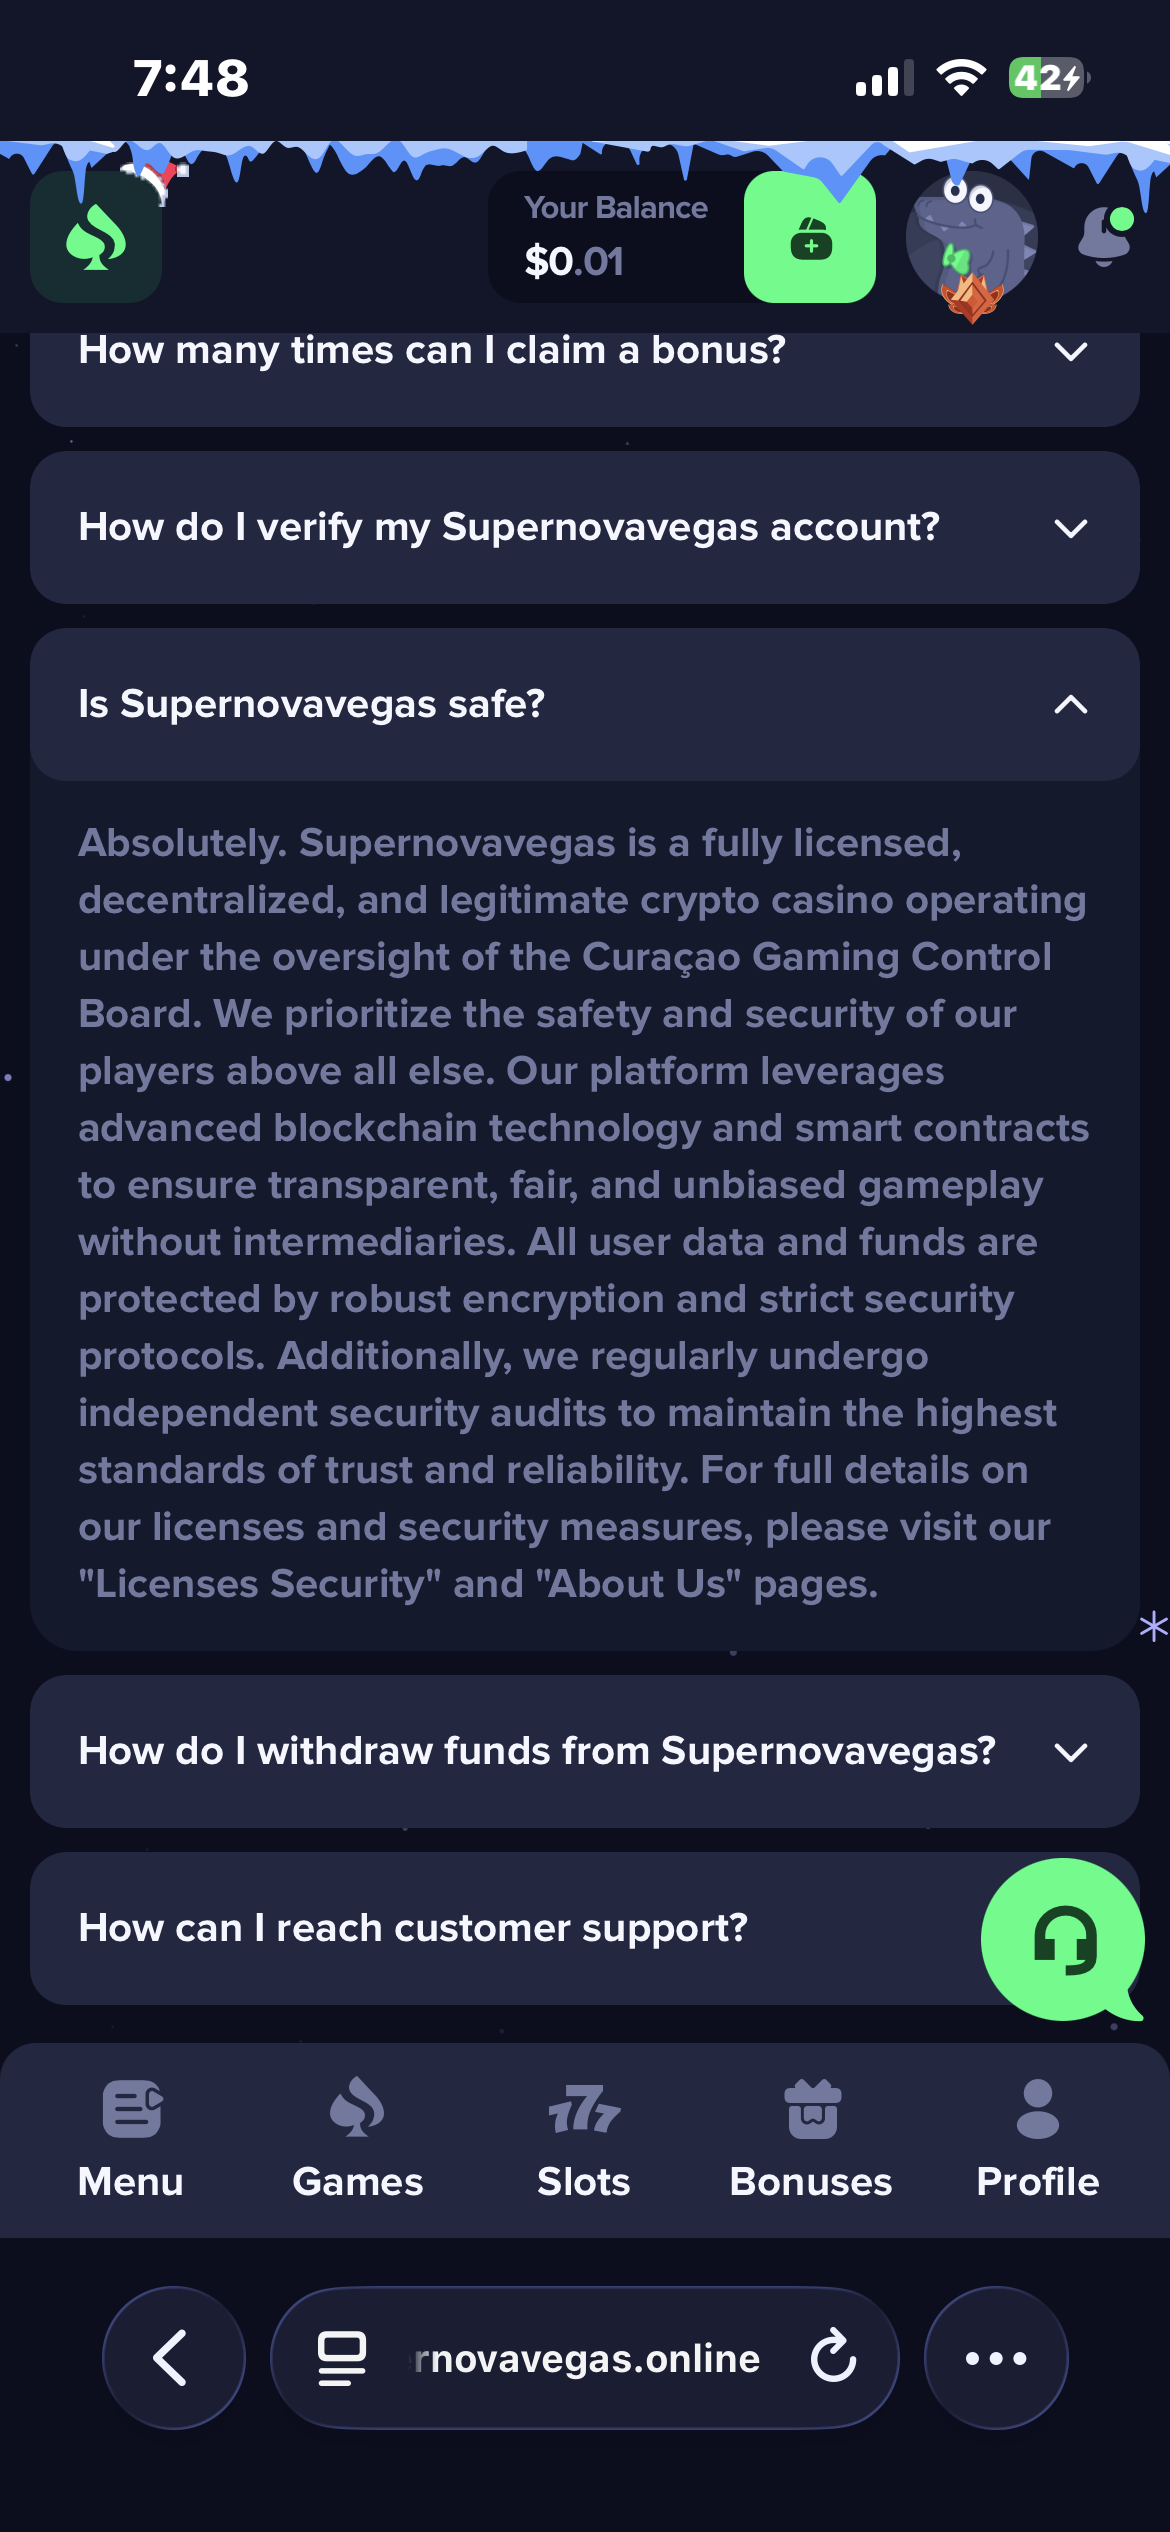Tap the site settings icon in address bar
1170x2532 pixels.
pyautogui.click(x=342, y=2357)
